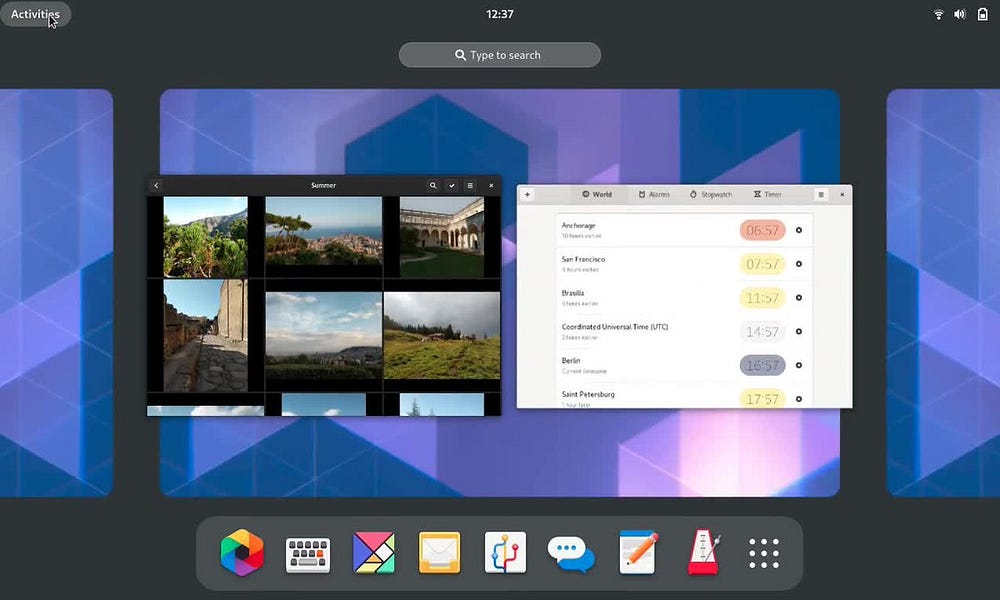Toggle options for the San Francisco clock

(798, 264)
